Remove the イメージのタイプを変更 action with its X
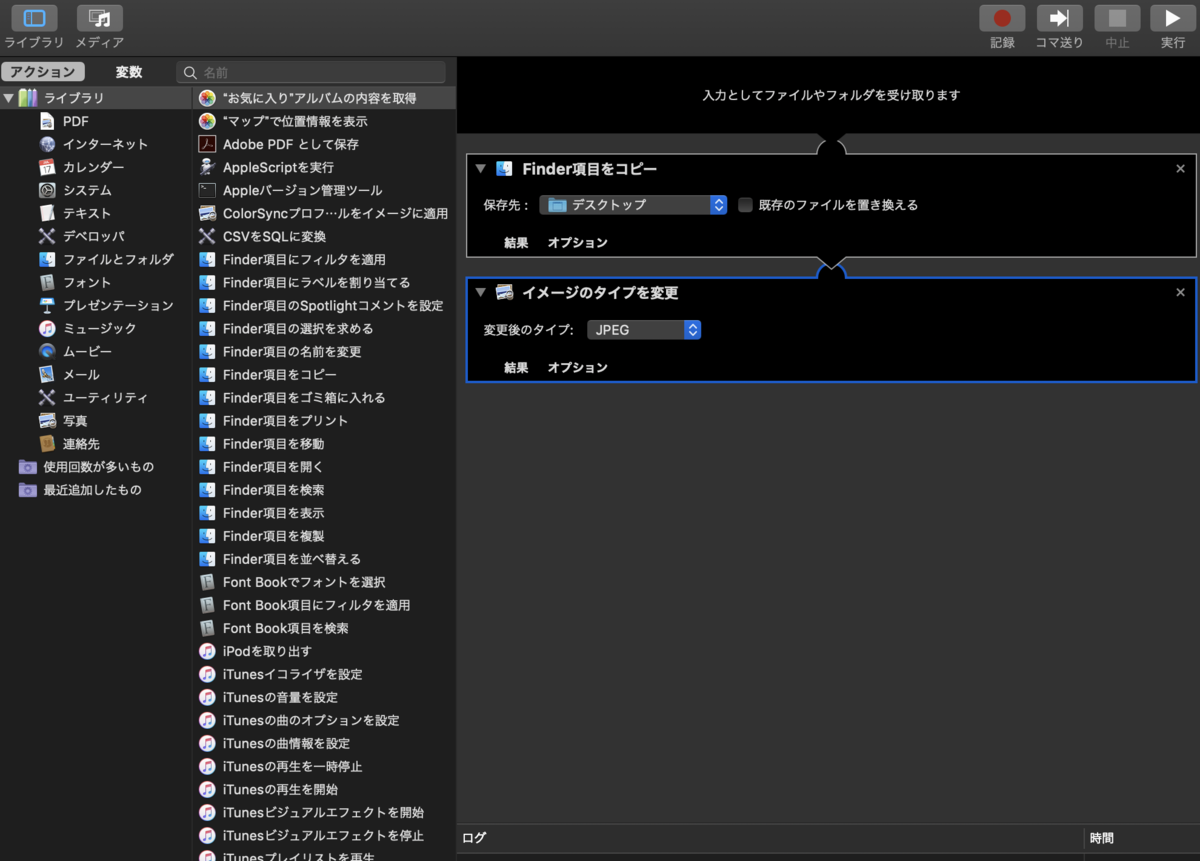The height and width of the screenshot is (861, 1200). pos(1180,292)
